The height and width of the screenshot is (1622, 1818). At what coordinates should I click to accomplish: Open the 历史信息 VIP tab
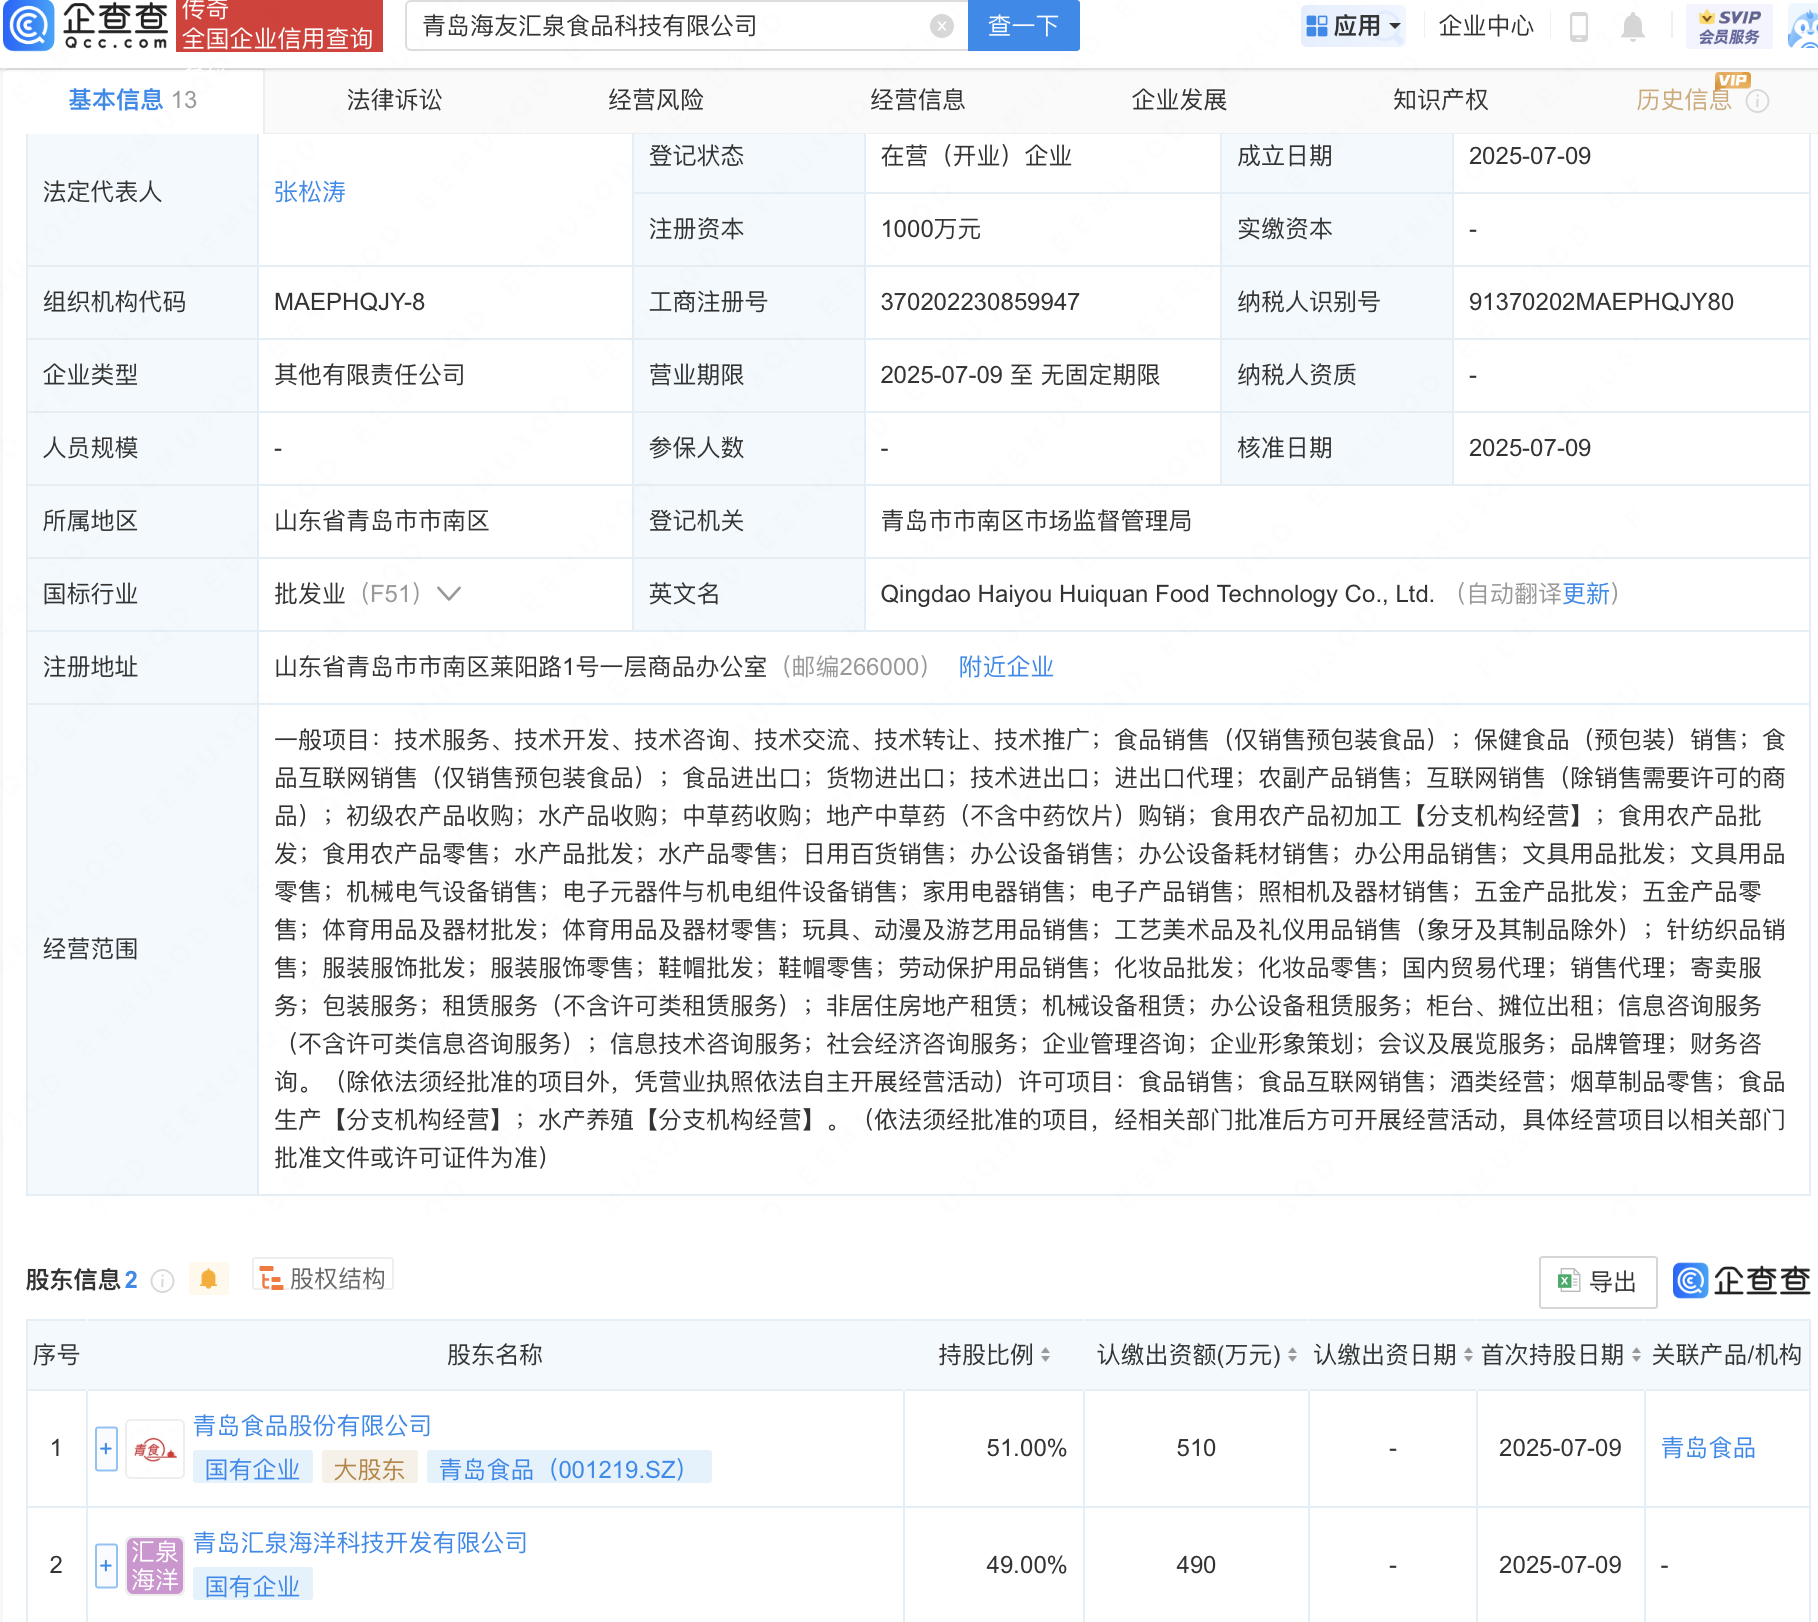1684,100
